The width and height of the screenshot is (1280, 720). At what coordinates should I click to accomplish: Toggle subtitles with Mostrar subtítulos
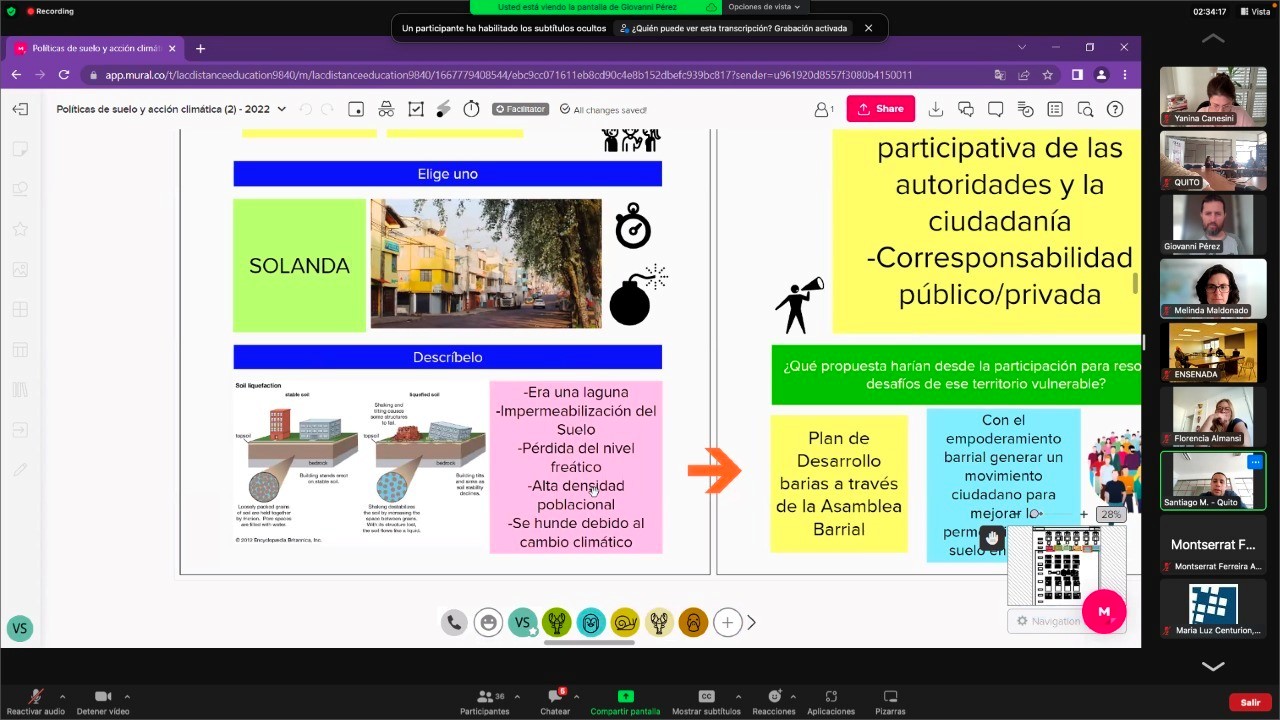point(706,702)
